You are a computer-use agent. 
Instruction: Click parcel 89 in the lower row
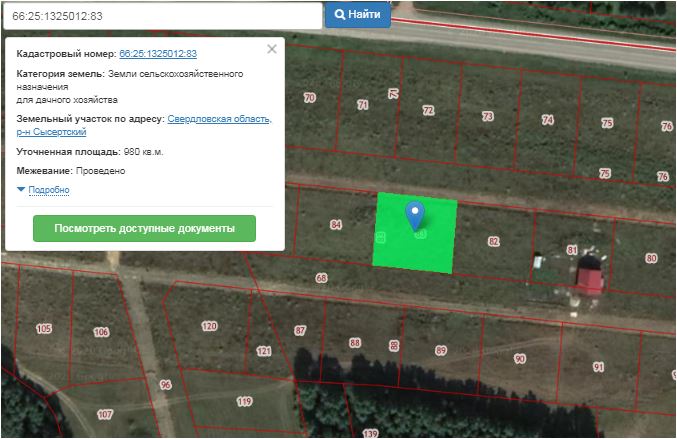(x=441, y=350)
